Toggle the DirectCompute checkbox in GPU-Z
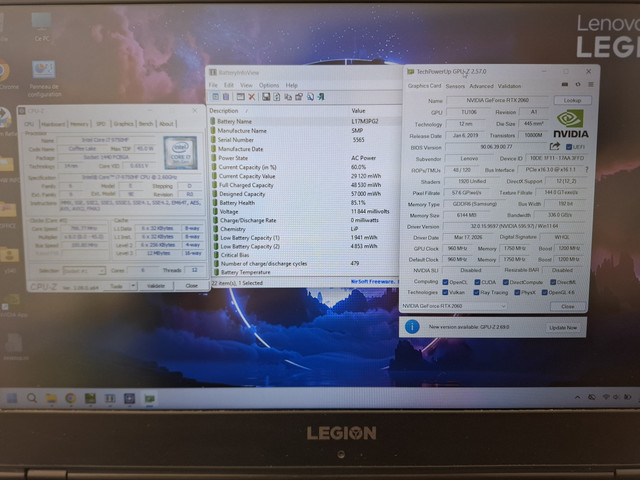Image resolution: width=640 pixels, height=480 pixels. coord(506,282)
